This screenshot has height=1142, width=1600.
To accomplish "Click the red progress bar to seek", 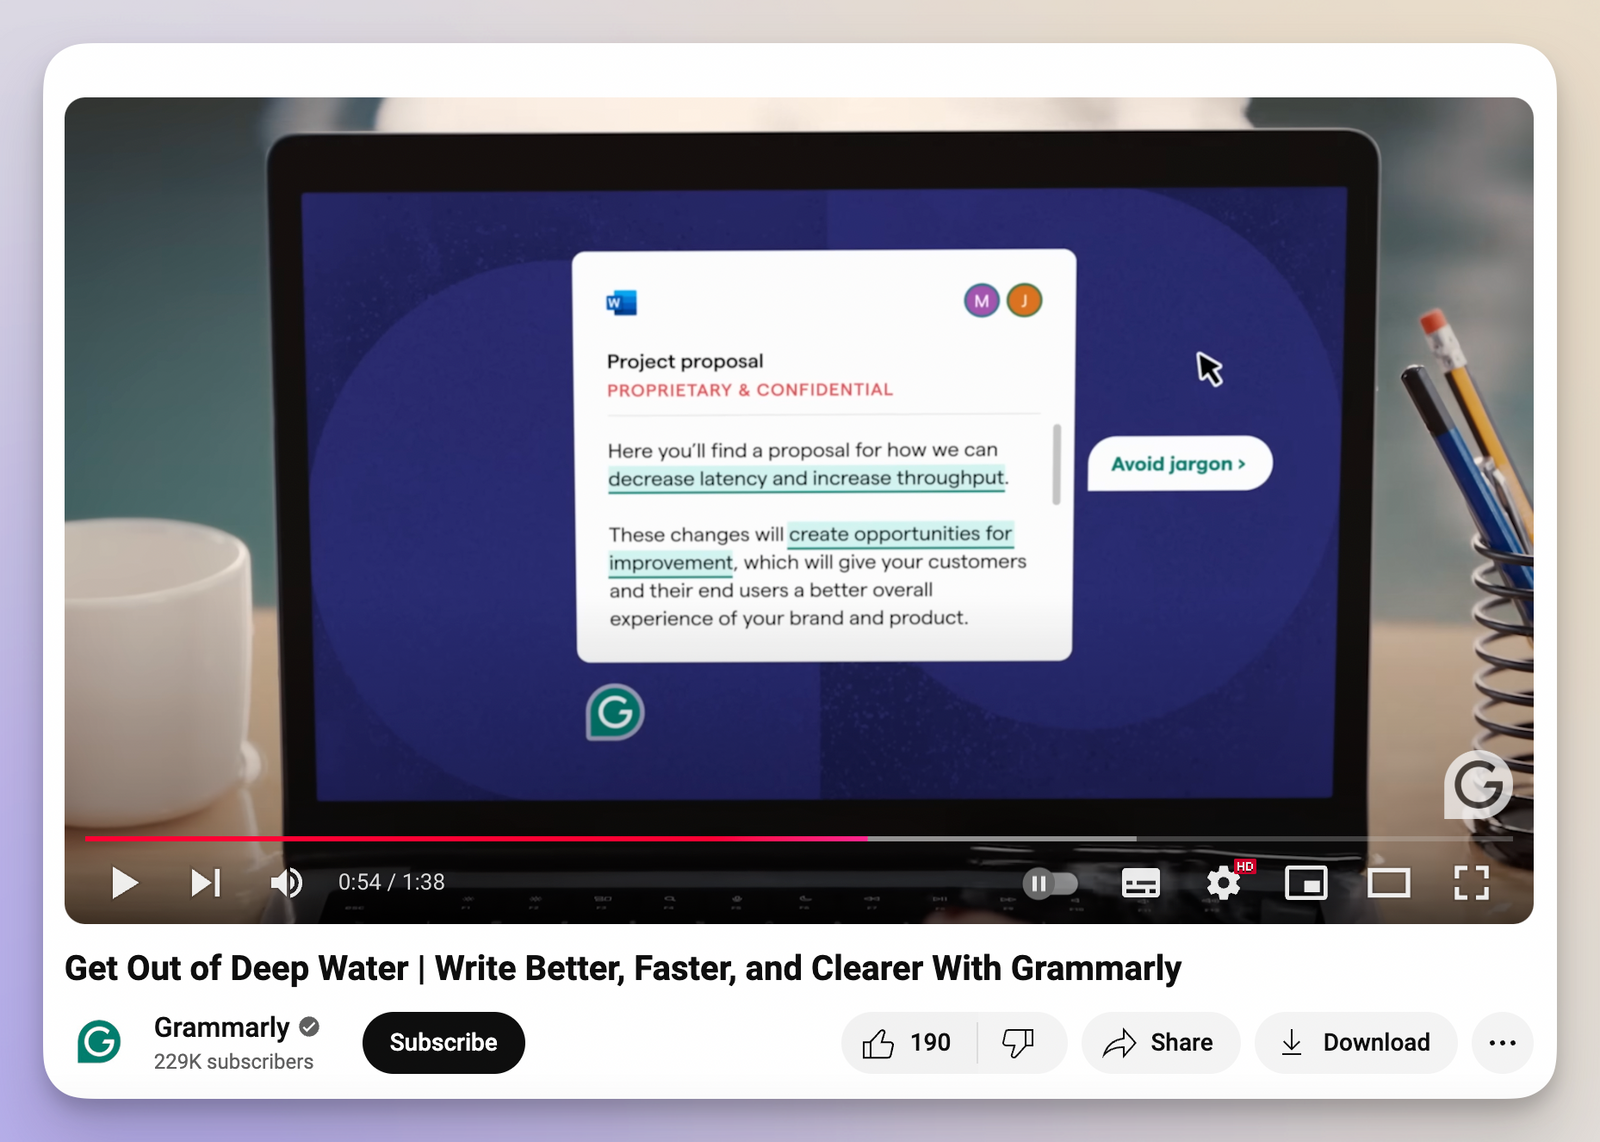I will (500, 838).
